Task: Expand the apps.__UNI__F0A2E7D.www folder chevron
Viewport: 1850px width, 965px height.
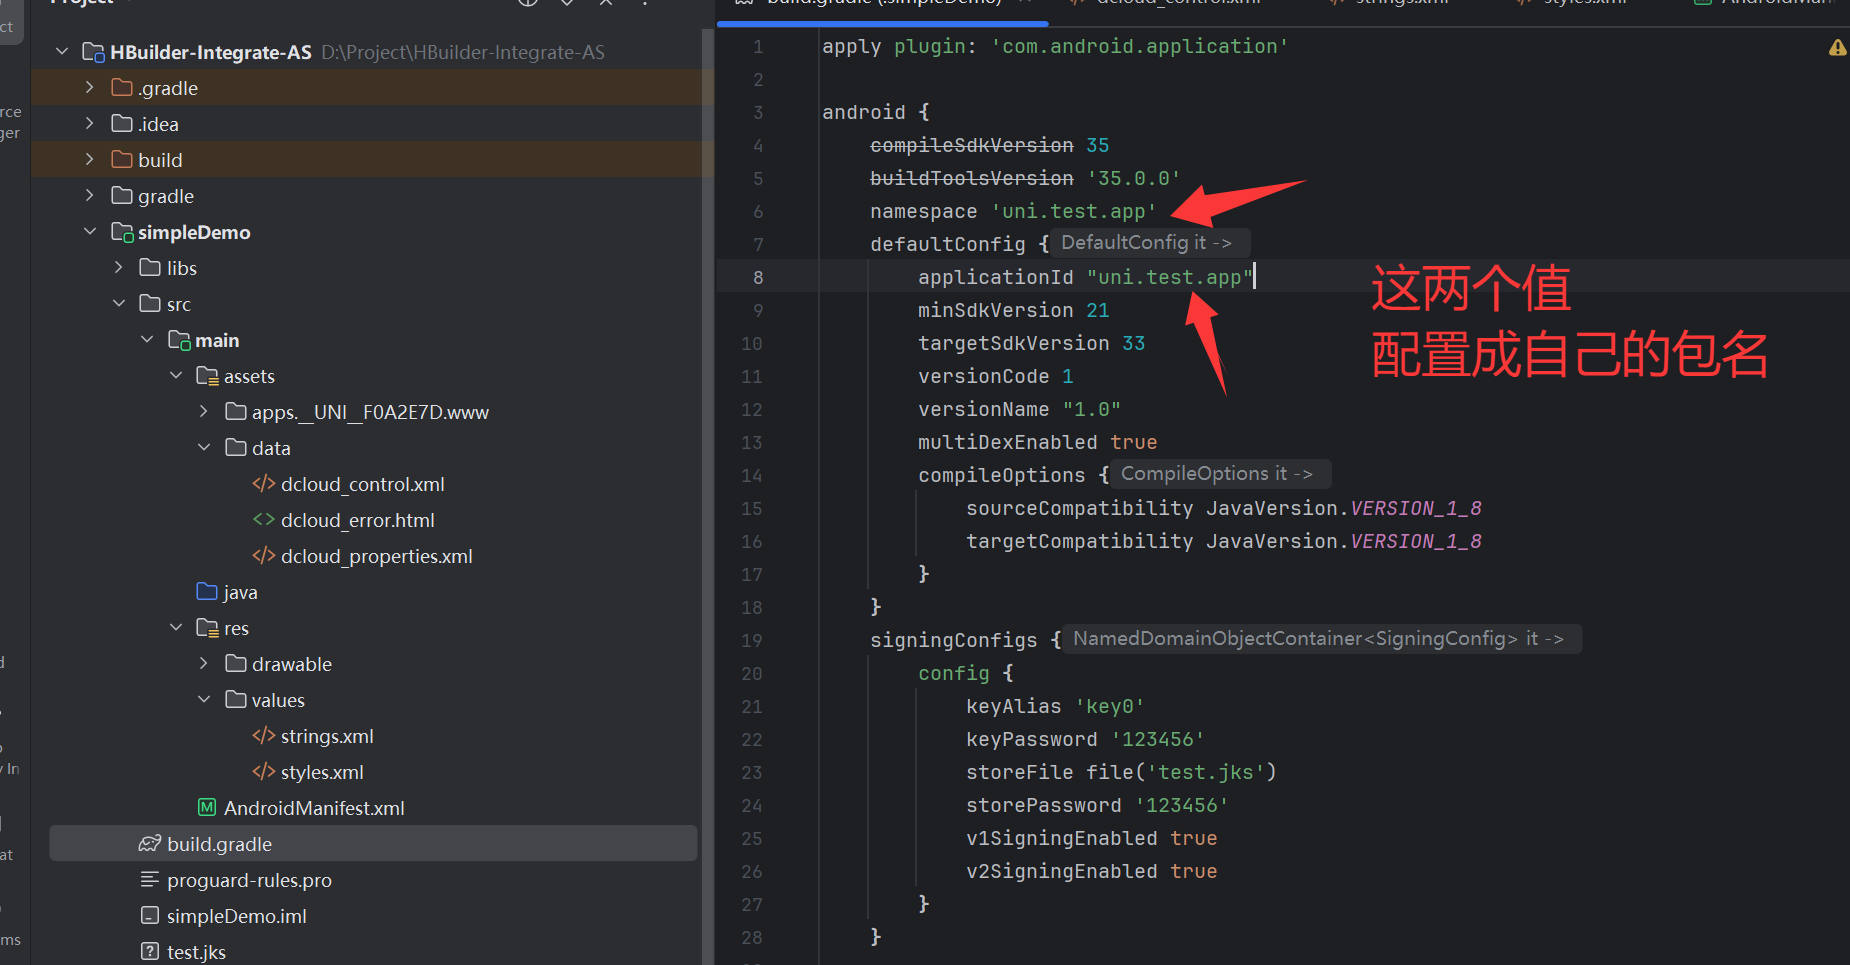Action: point(204,411)
